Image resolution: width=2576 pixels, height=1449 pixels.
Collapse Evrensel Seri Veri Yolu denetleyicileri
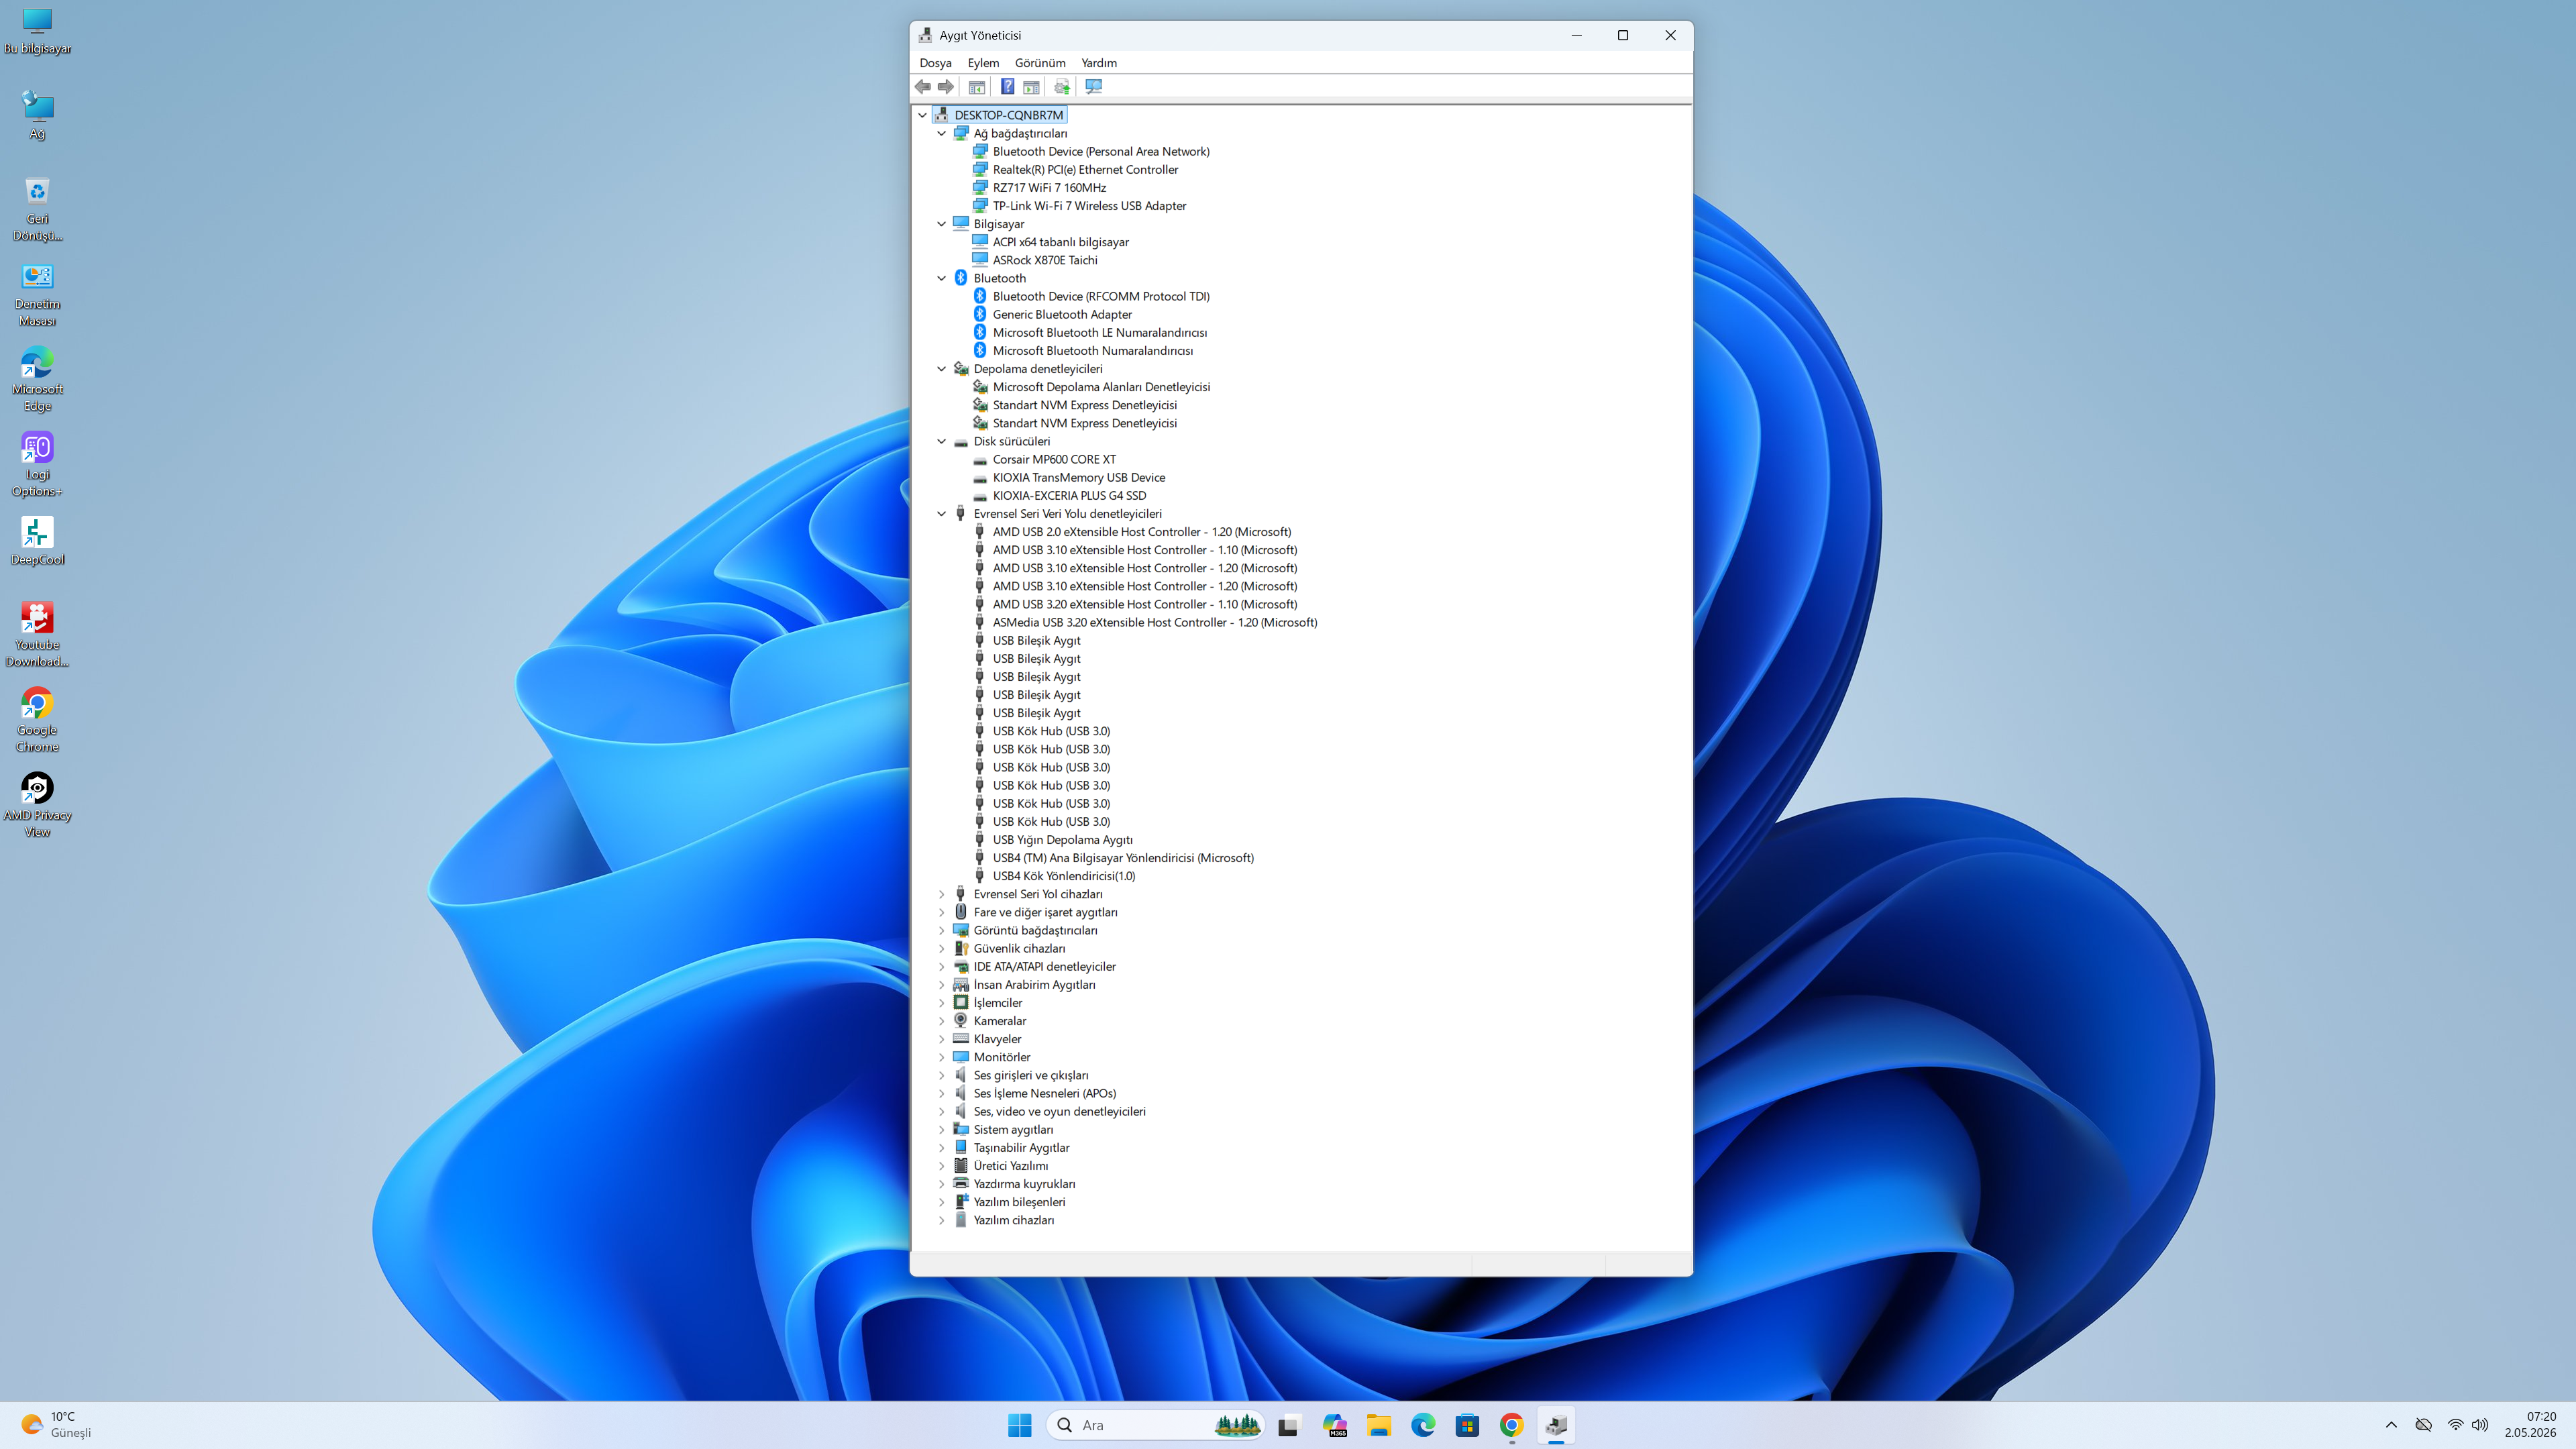coord(941,514)
